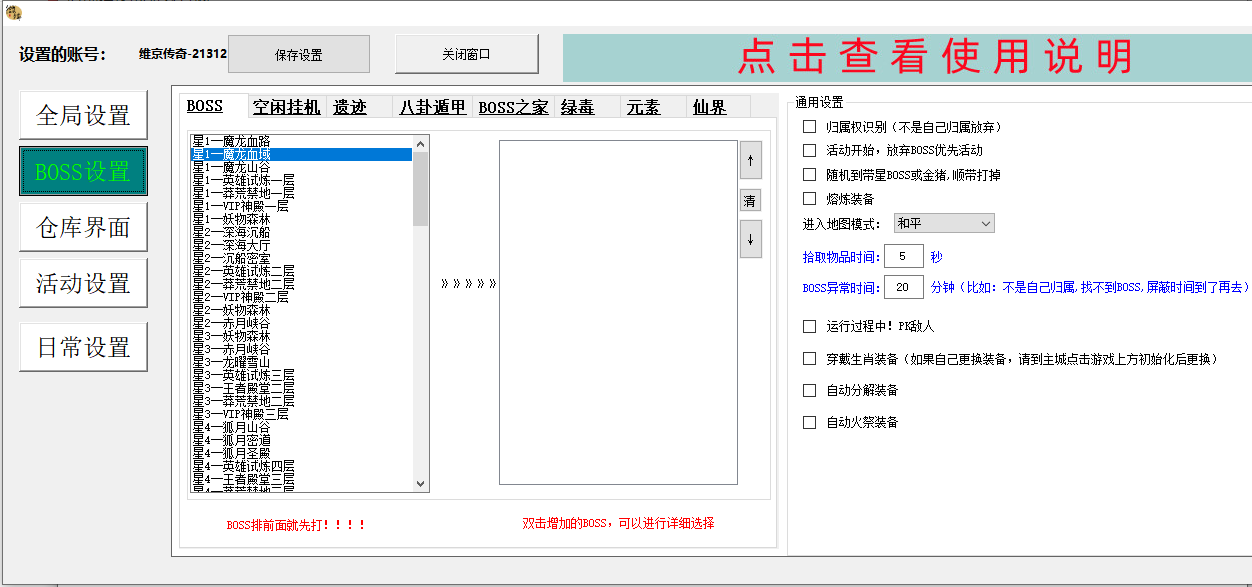
Task: Click the up arrow to move BOSS higher
Action: pyautogui.click(x=751, y=160)
